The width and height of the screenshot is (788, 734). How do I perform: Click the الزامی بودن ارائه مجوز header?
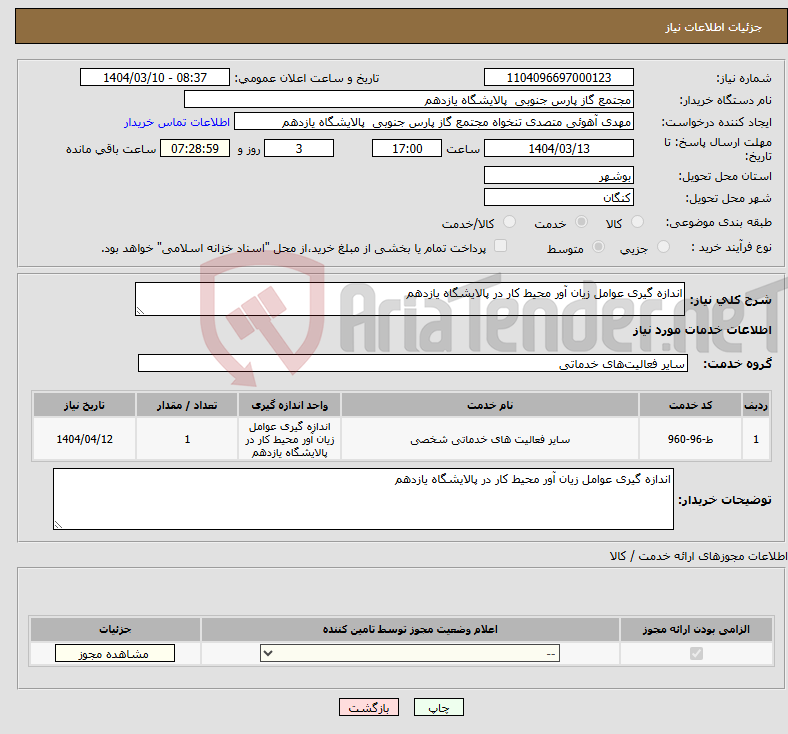(x=696, y=629)
